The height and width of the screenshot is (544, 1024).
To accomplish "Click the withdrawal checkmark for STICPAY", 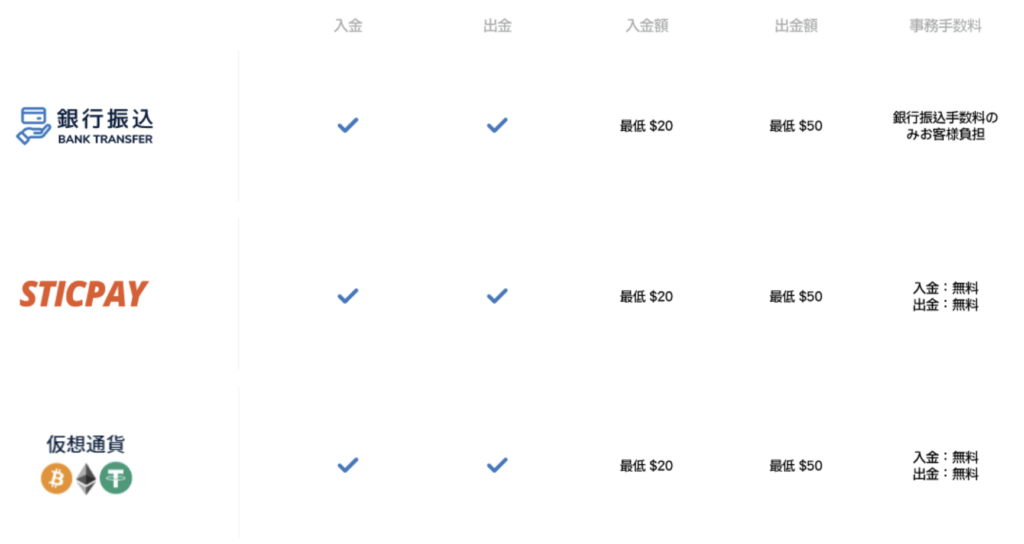I will click(x=497, y=296).
